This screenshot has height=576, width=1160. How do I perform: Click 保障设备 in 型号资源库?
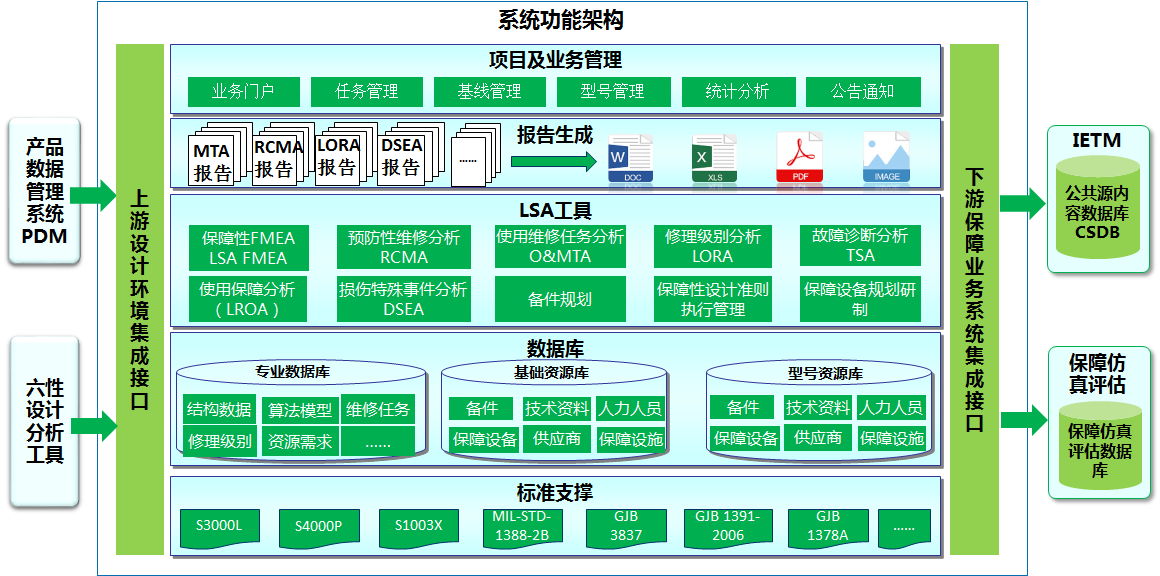click(745, 438)
